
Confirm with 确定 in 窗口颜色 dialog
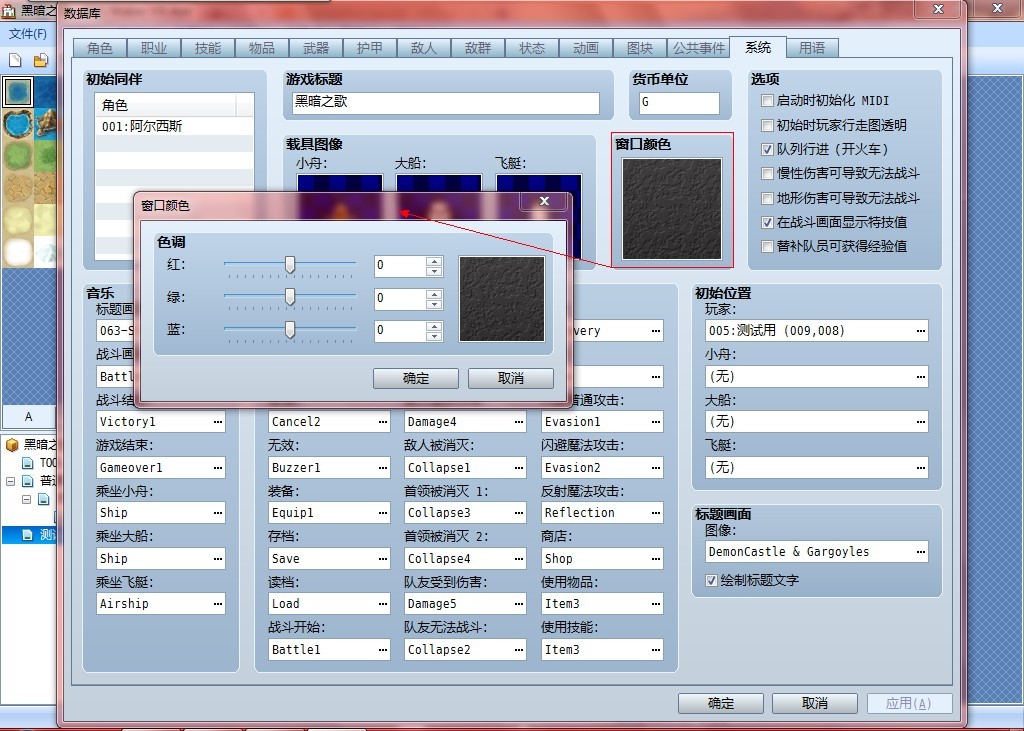click(x=415, y=378)
